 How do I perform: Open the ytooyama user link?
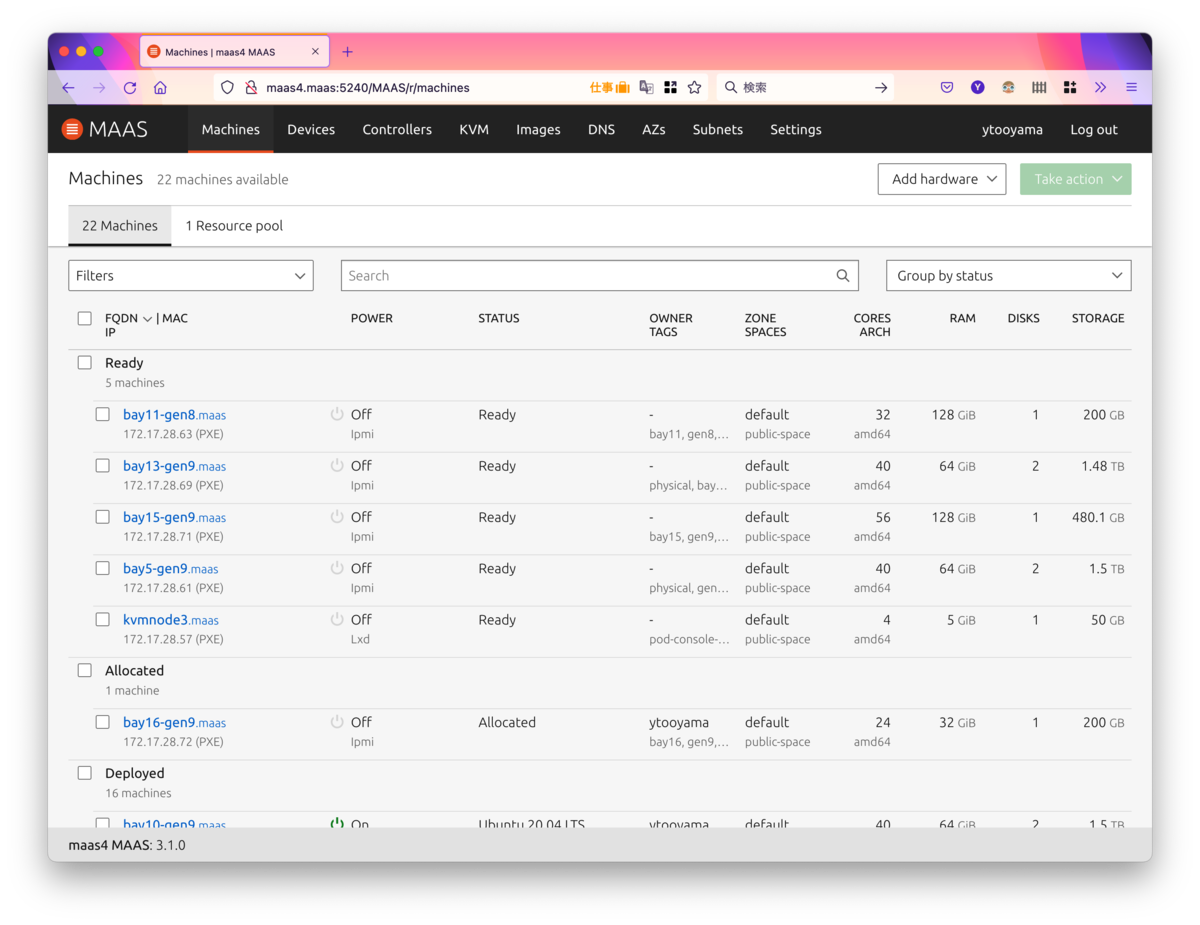(1012, 129)
